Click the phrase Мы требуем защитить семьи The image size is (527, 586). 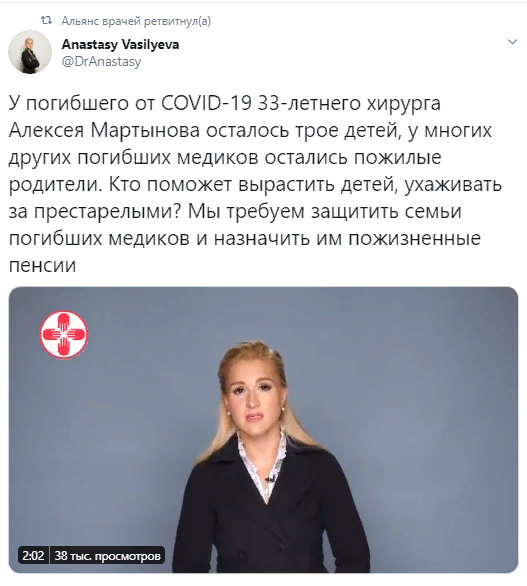pyautogui.click(x=324, y=212)
